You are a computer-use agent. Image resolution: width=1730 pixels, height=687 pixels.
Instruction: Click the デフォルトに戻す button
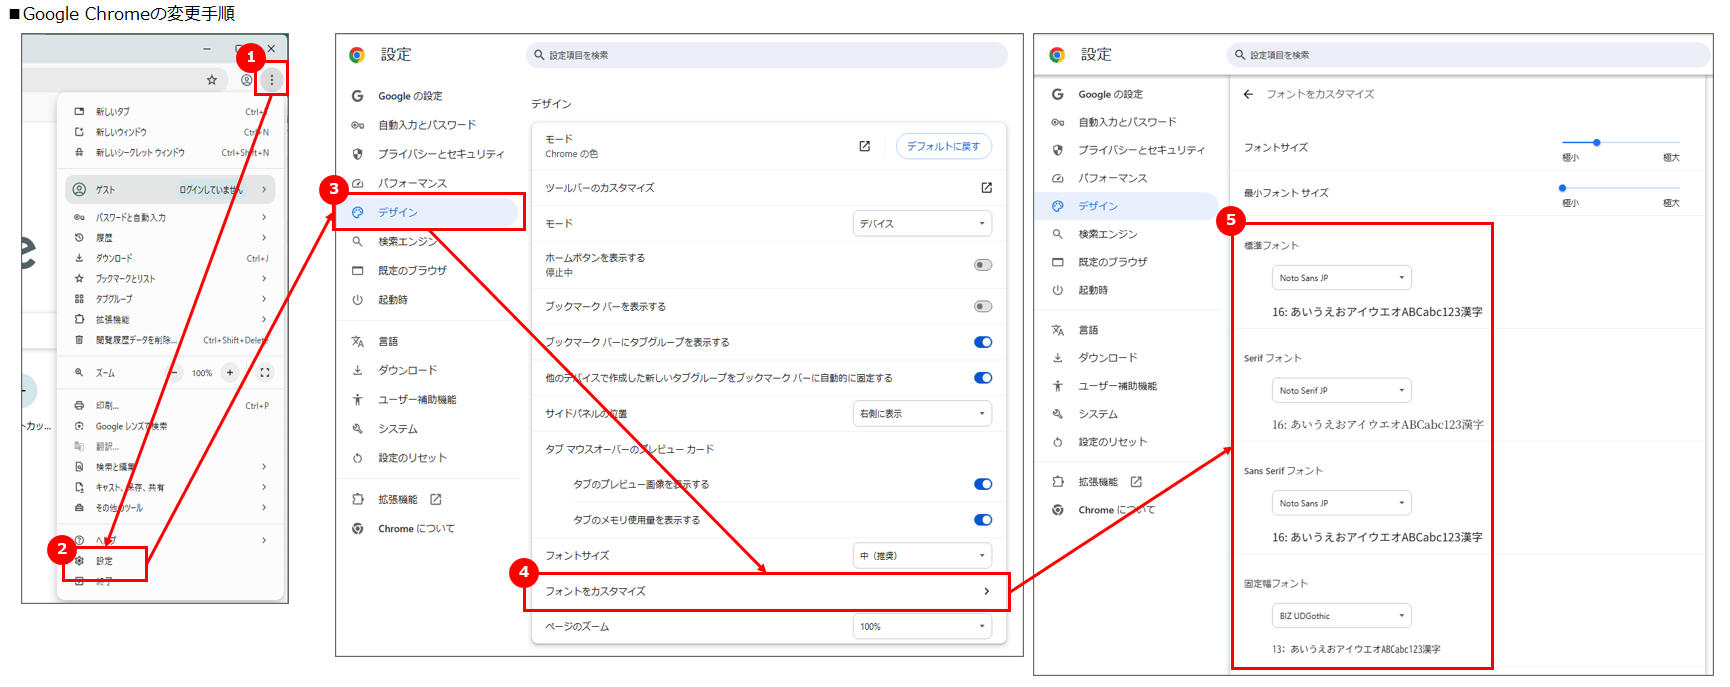[944, 146]
